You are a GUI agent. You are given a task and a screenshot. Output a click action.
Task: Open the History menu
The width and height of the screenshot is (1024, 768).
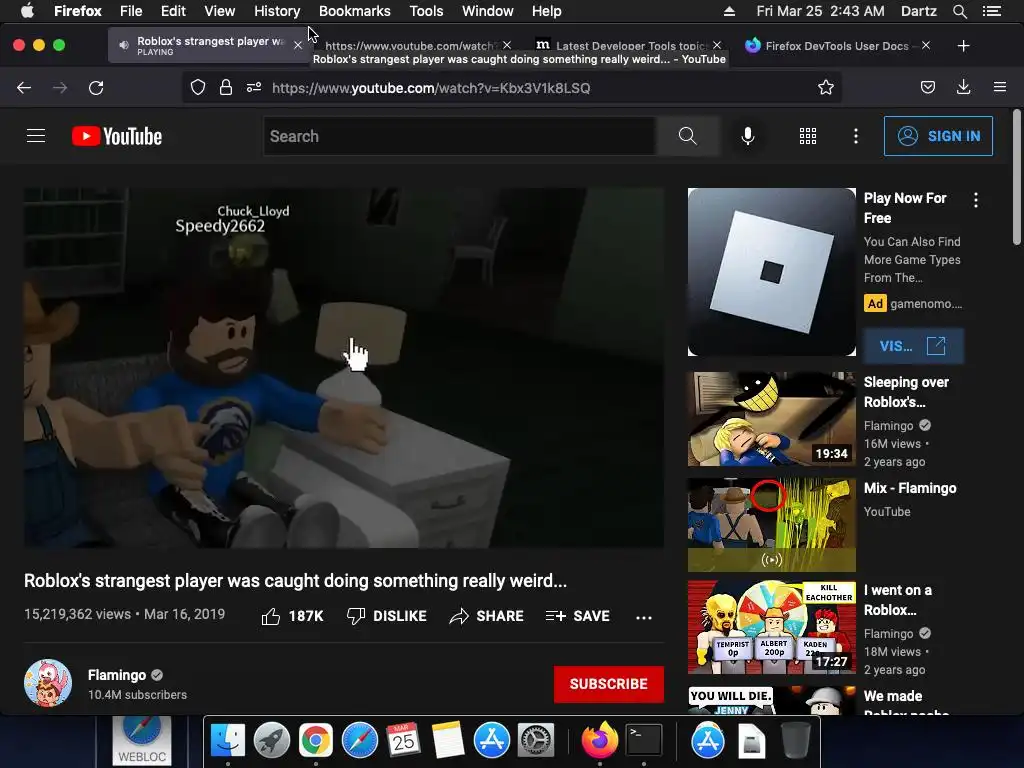click(x=277, y=11)
